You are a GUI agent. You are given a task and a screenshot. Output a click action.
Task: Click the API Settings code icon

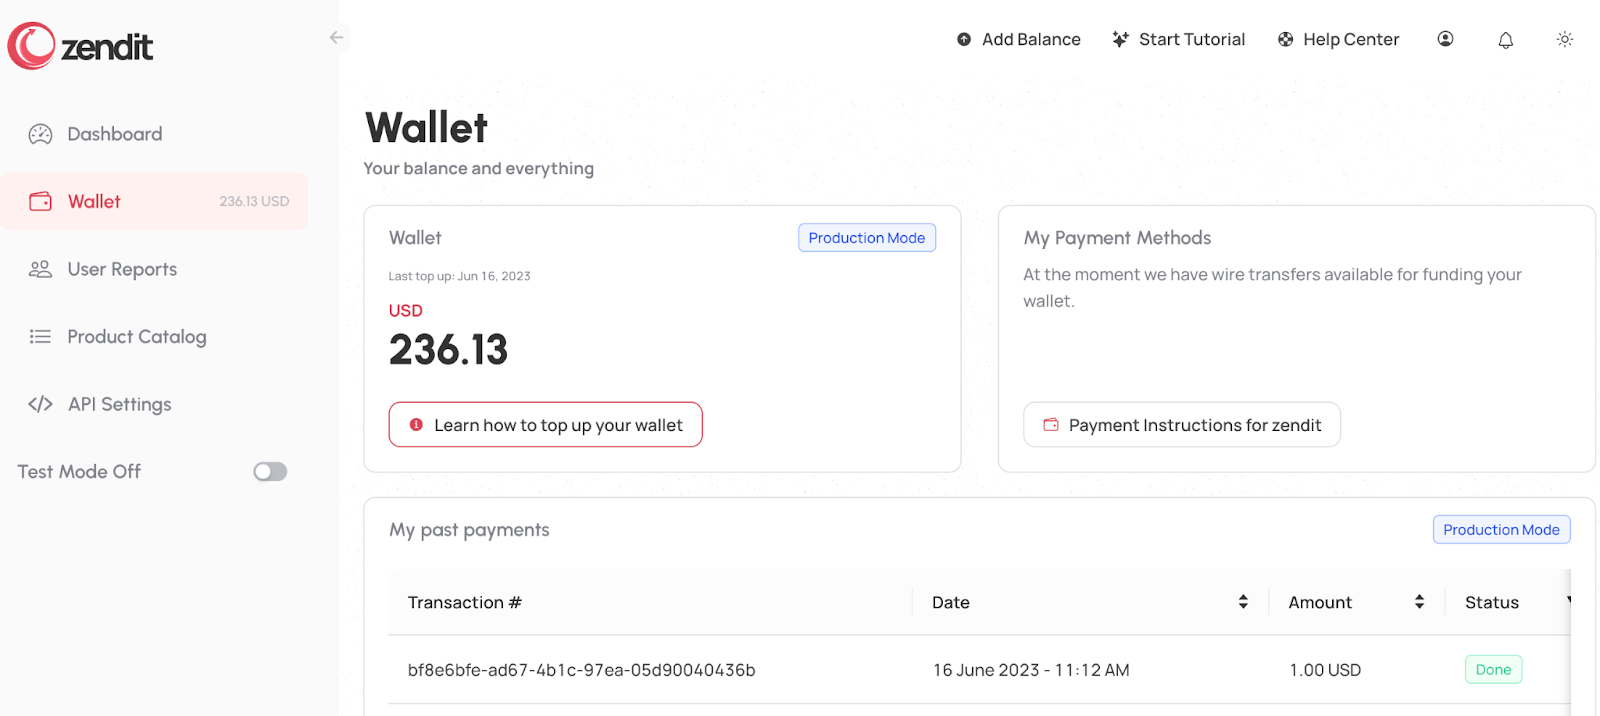pyautogui.click(x=40, y=404)
